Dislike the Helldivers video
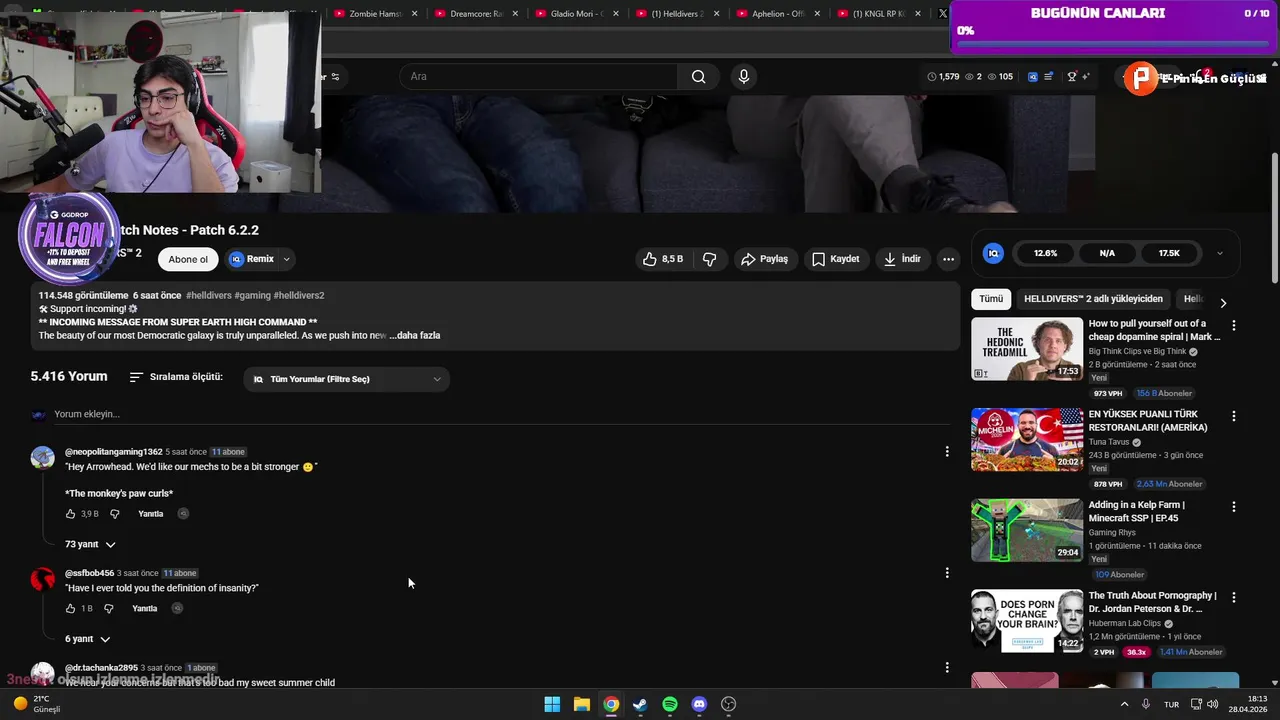This screenshot has width=1280, height=720. [x=709, y=259]
